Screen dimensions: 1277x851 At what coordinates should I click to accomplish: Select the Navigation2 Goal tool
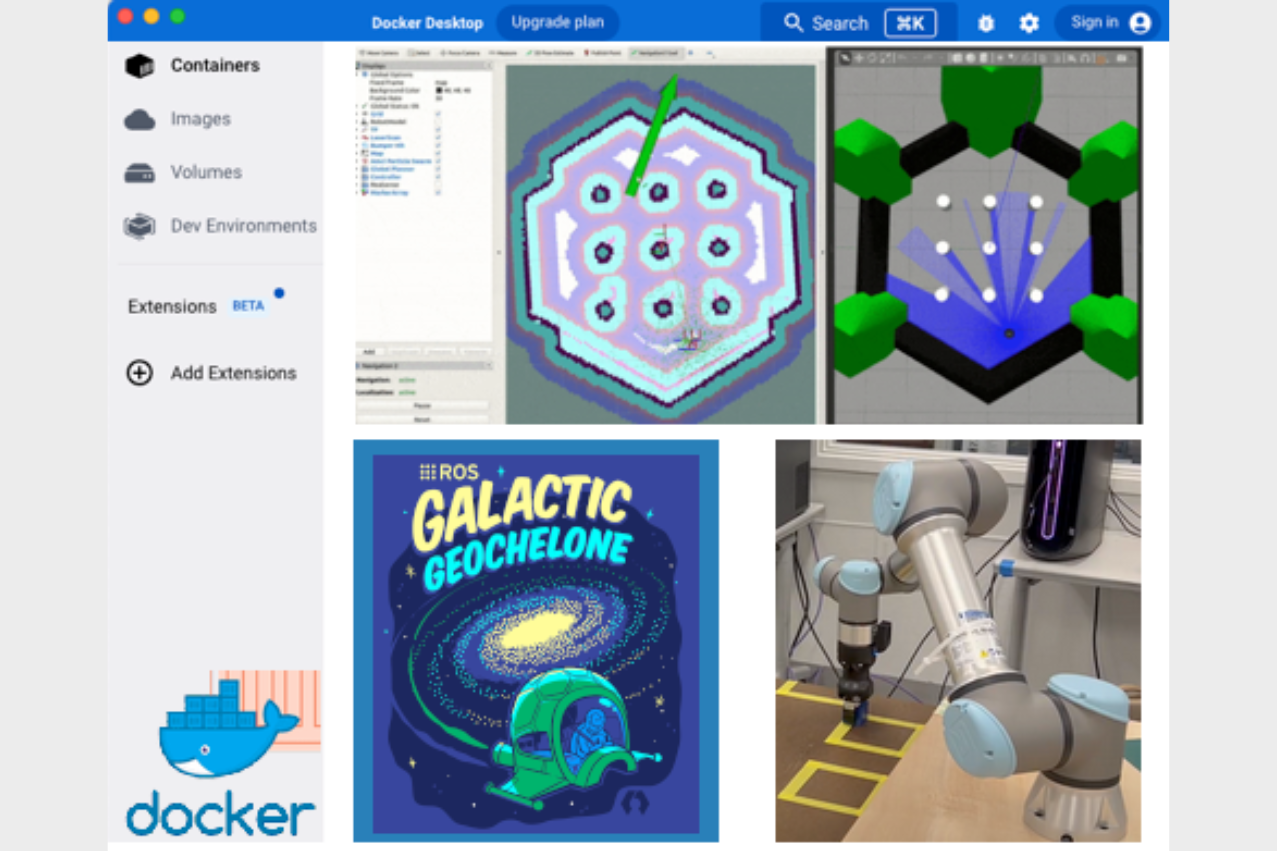[x=656, y=52]
